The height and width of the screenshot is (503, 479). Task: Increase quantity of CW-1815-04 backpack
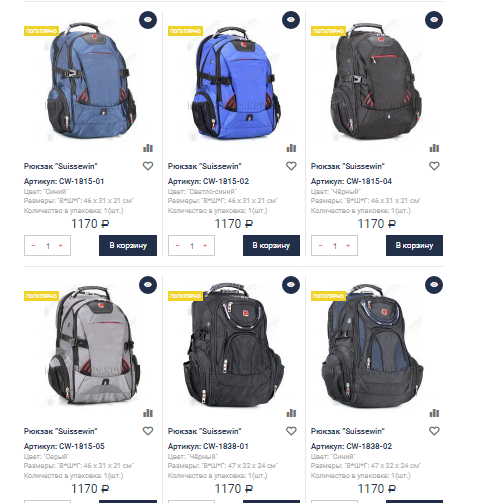[348, 246]
